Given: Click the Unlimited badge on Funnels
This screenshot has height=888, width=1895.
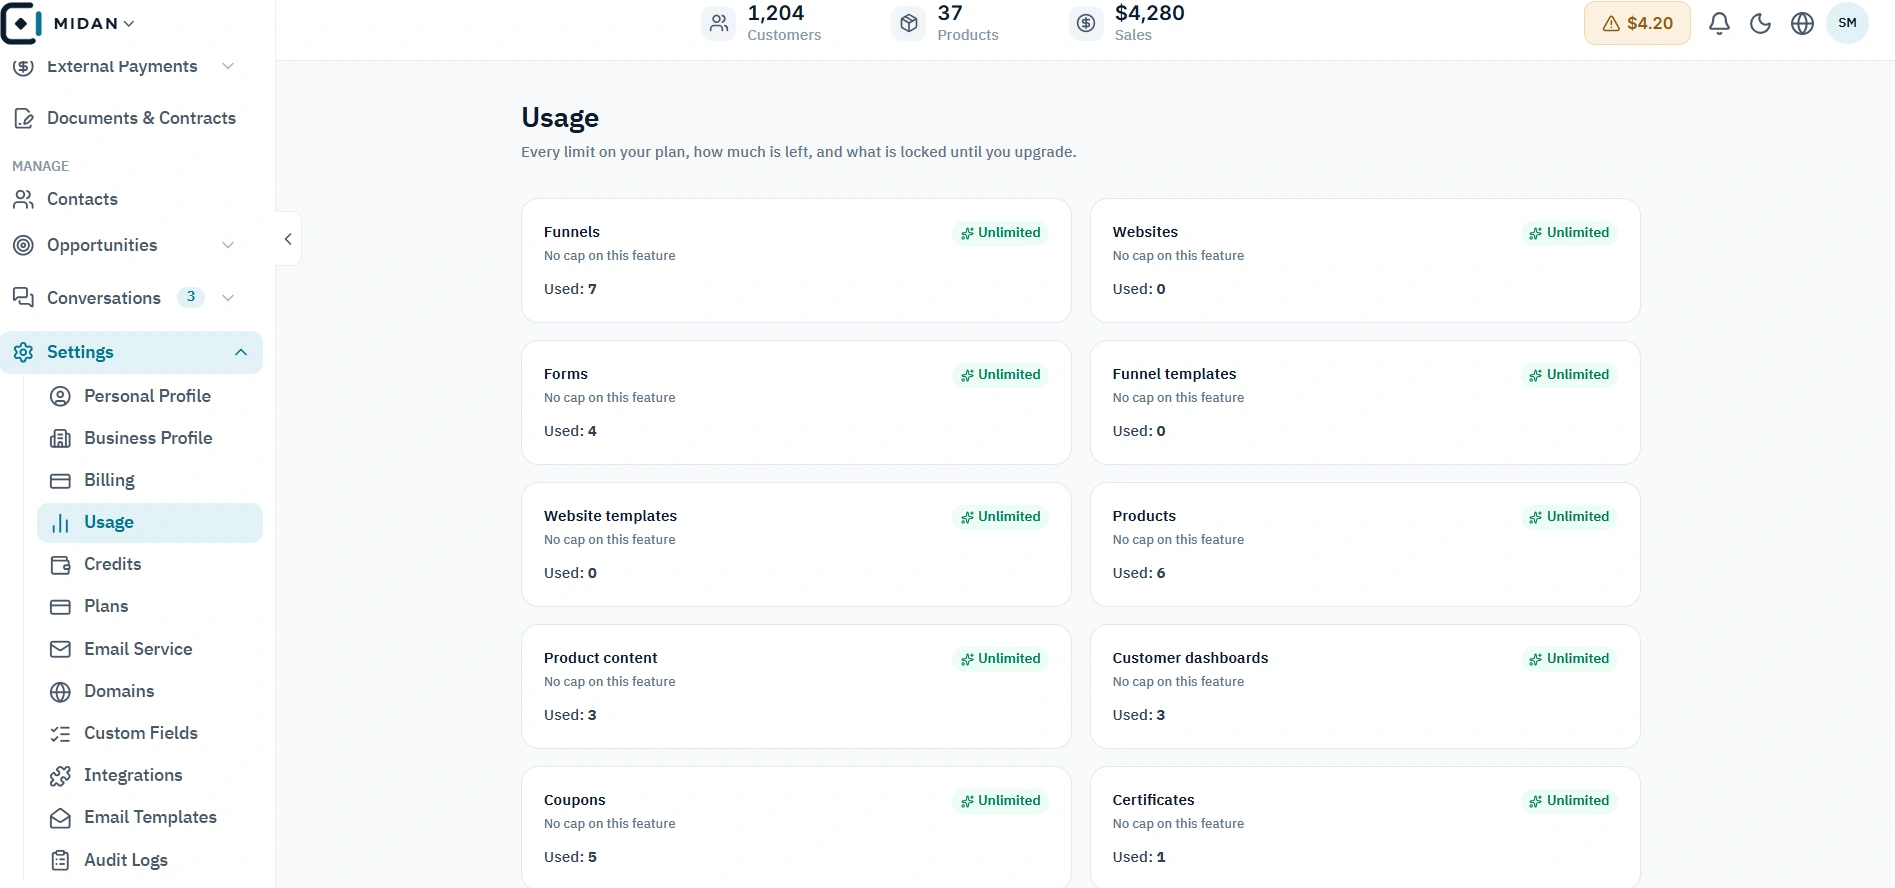Looking at the screenshot, I should tap(1001, 233).
